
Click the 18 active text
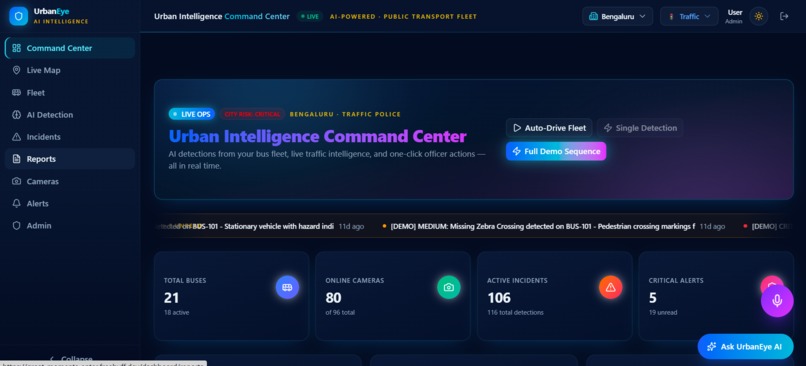tap(176, 313)
